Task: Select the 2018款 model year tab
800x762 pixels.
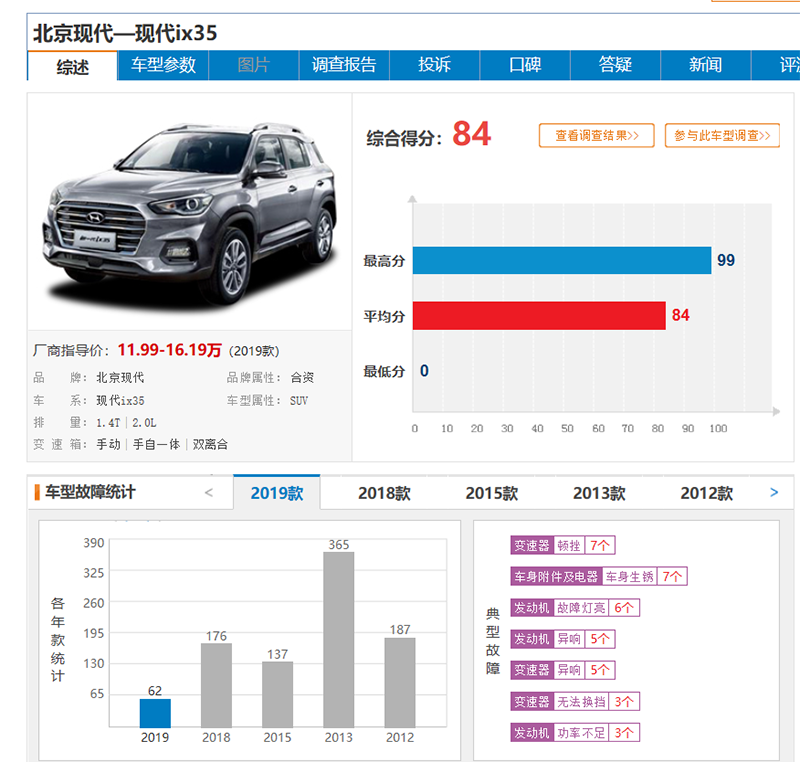Action: coord(384,493)
